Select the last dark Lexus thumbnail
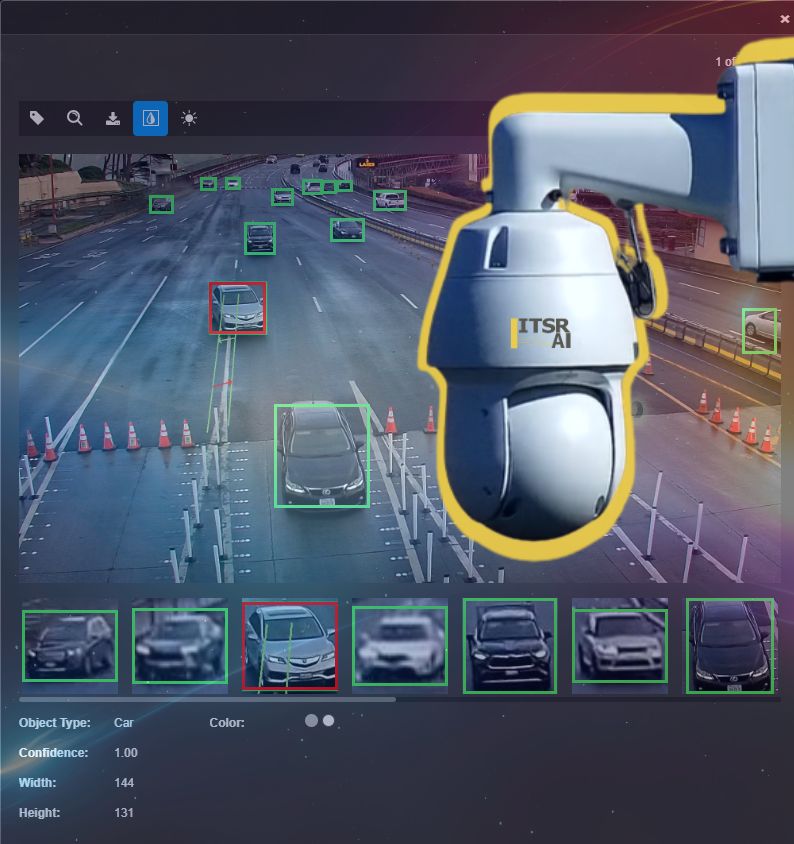This screenshot has height=844, width=794. coord(730,646)
